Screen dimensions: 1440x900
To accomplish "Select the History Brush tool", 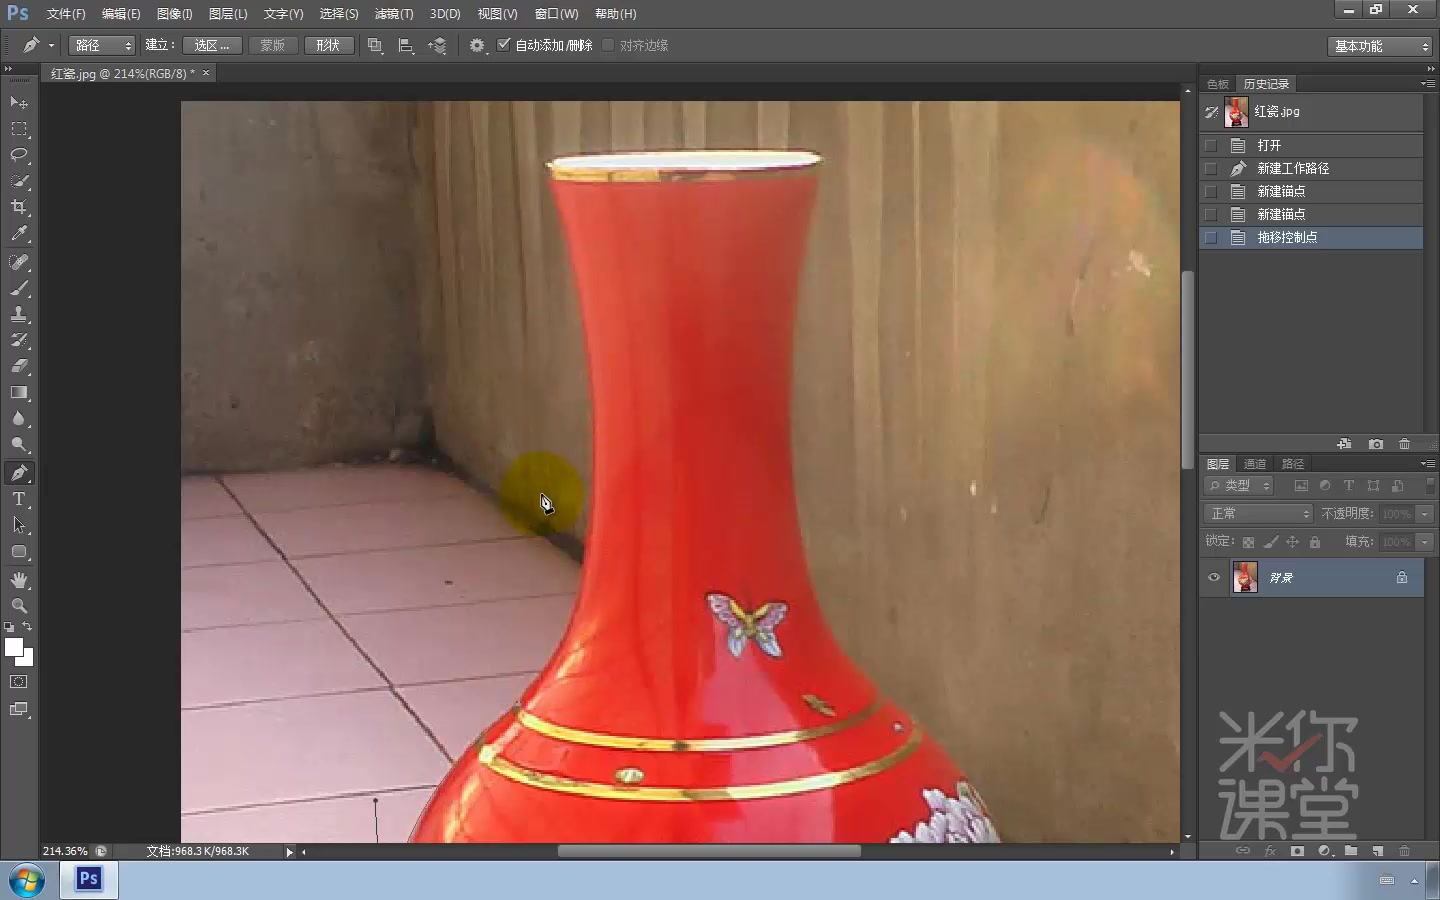I will click(19, 340).
